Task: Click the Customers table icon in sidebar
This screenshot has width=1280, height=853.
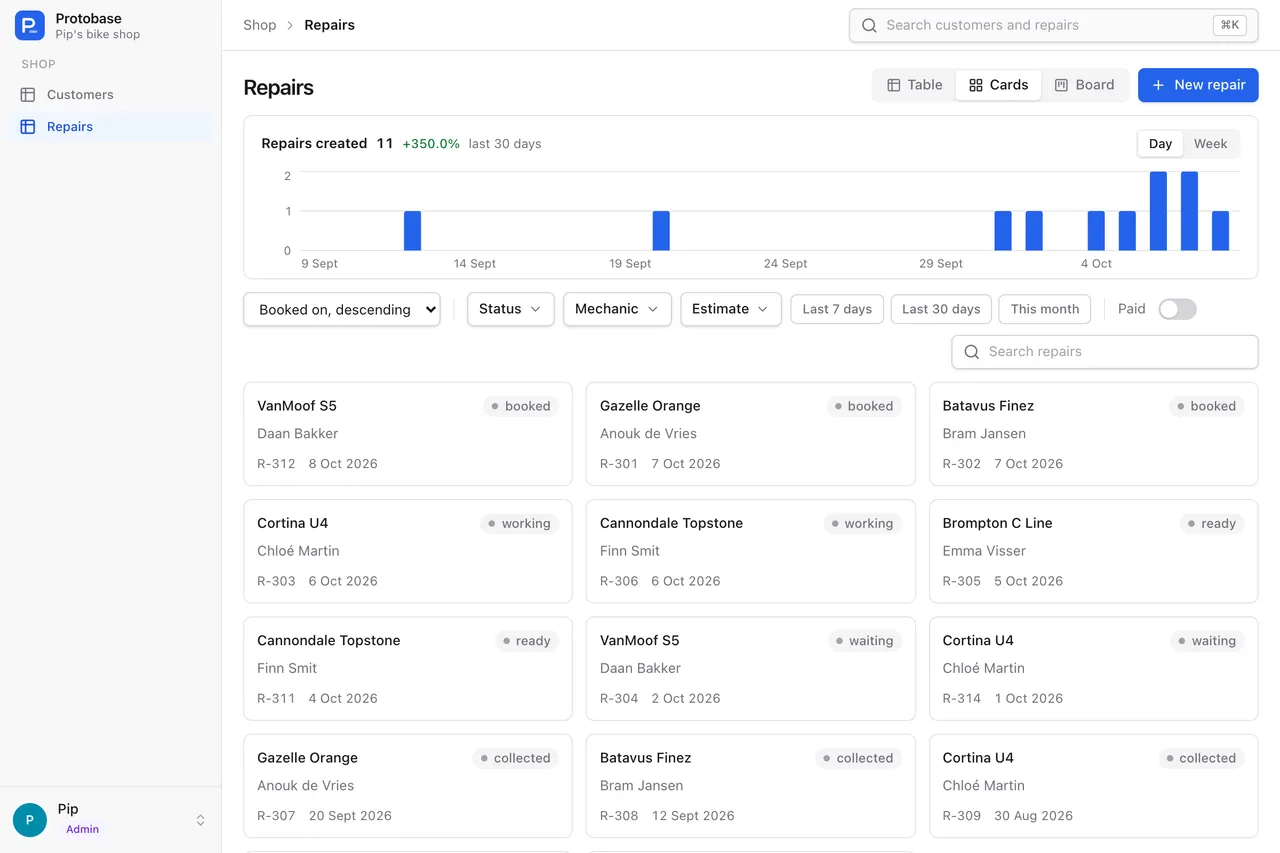Action: [x=28, y=95]
